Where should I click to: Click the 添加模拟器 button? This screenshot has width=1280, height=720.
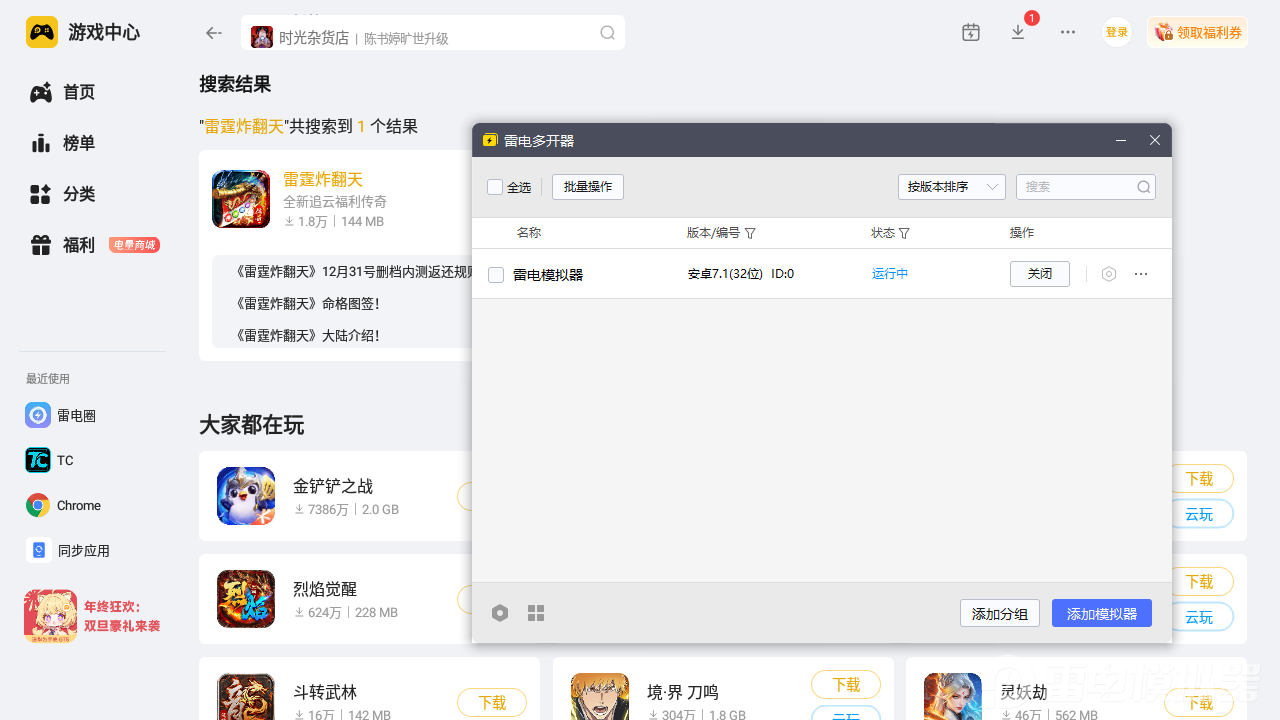pos(1101,613)
